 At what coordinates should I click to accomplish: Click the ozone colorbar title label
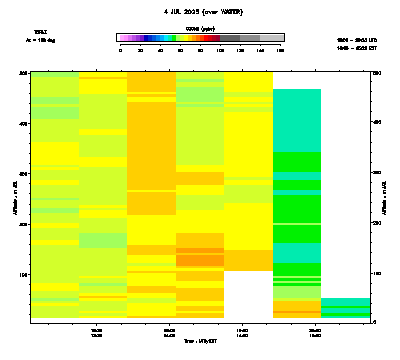pos(200,29)
